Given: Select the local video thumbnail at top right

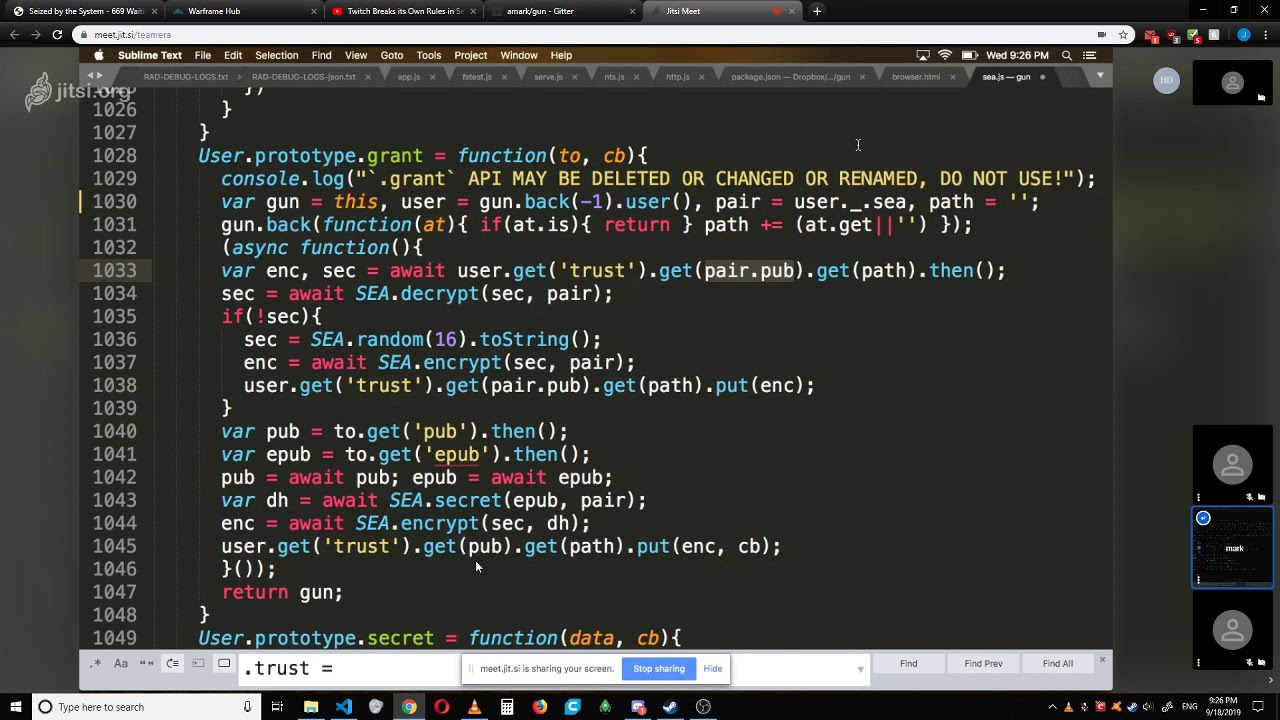Looking at the screenshot, I should [x=1233, y=83].
